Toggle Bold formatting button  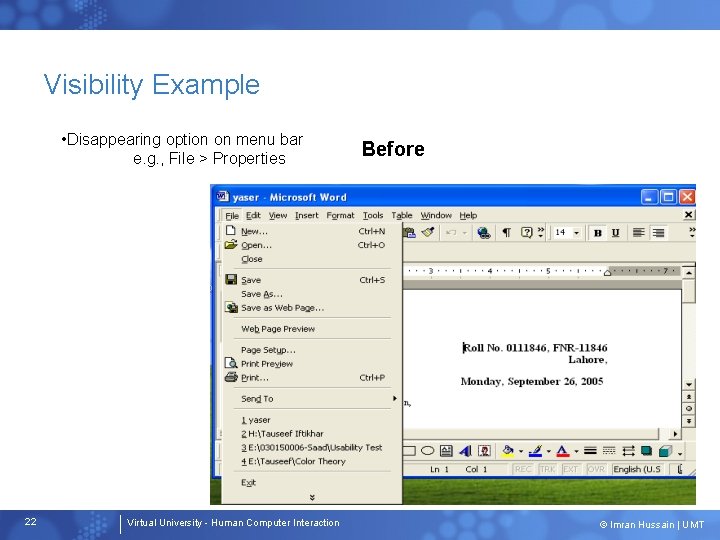[x=597, y=233]
